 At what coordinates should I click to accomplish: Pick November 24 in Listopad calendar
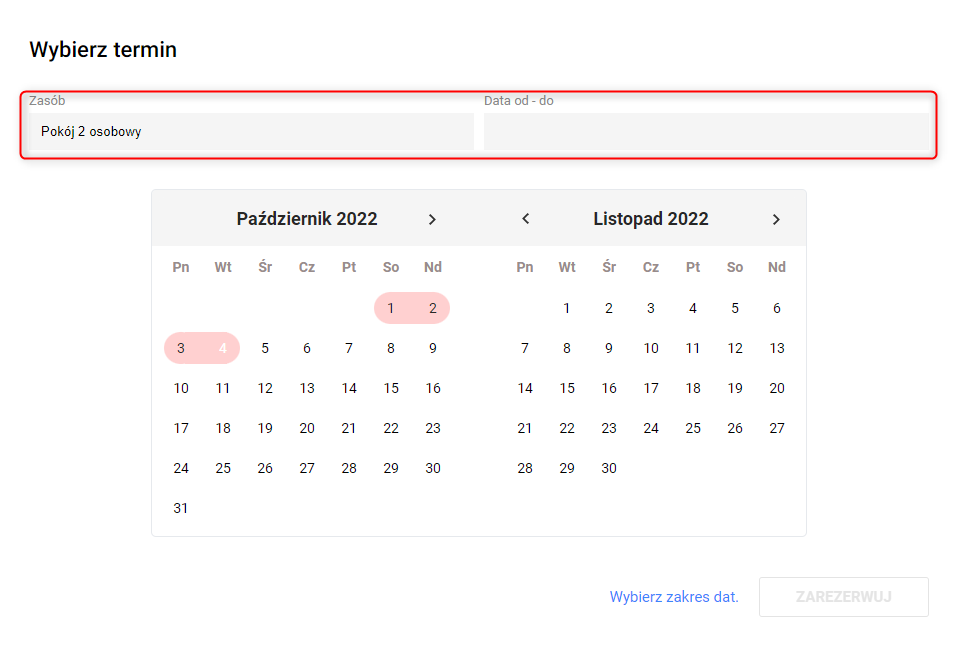click(651, 428)
